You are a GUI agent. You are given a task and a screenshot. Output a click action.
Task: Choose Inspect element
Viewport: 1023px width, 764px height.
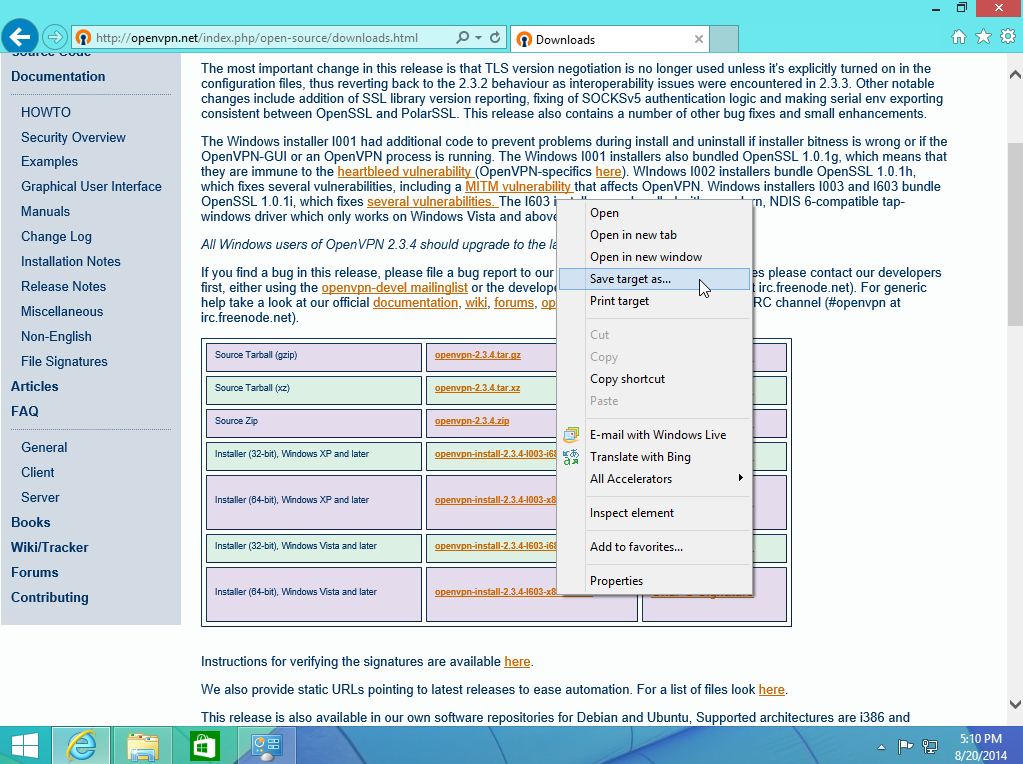(655, 513)
